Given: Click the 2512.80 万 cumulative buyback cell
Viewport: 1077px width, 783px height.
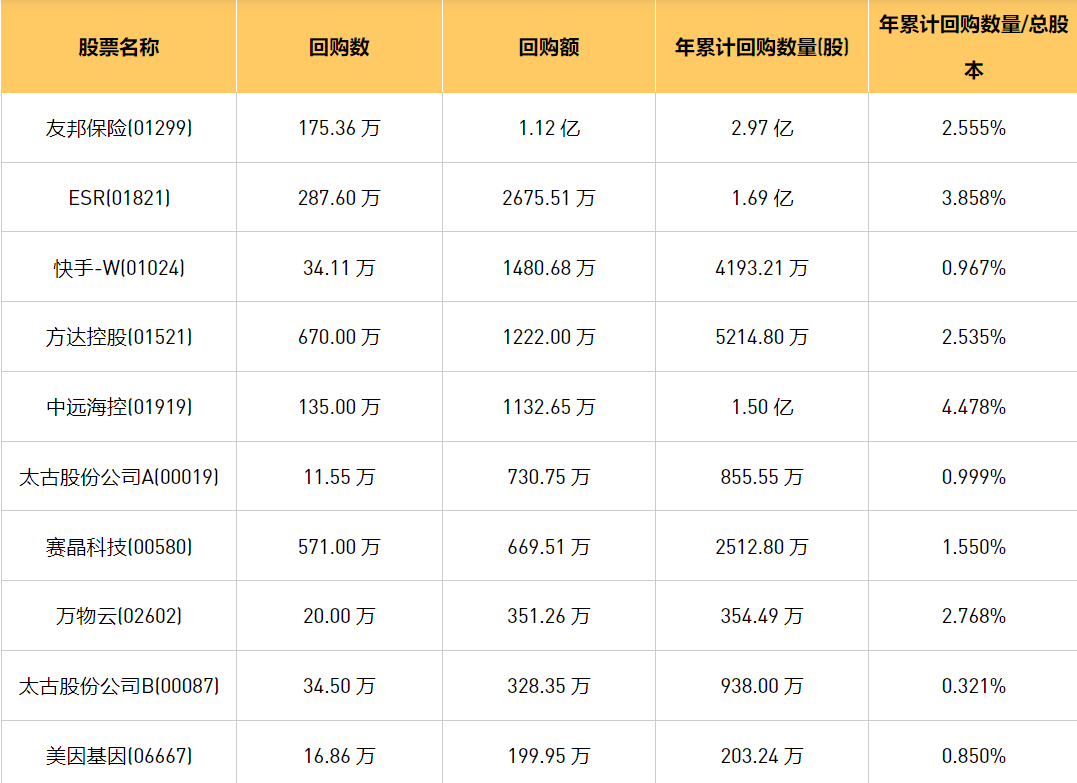Looking at the screenshot, I should [x=762, y=547].
